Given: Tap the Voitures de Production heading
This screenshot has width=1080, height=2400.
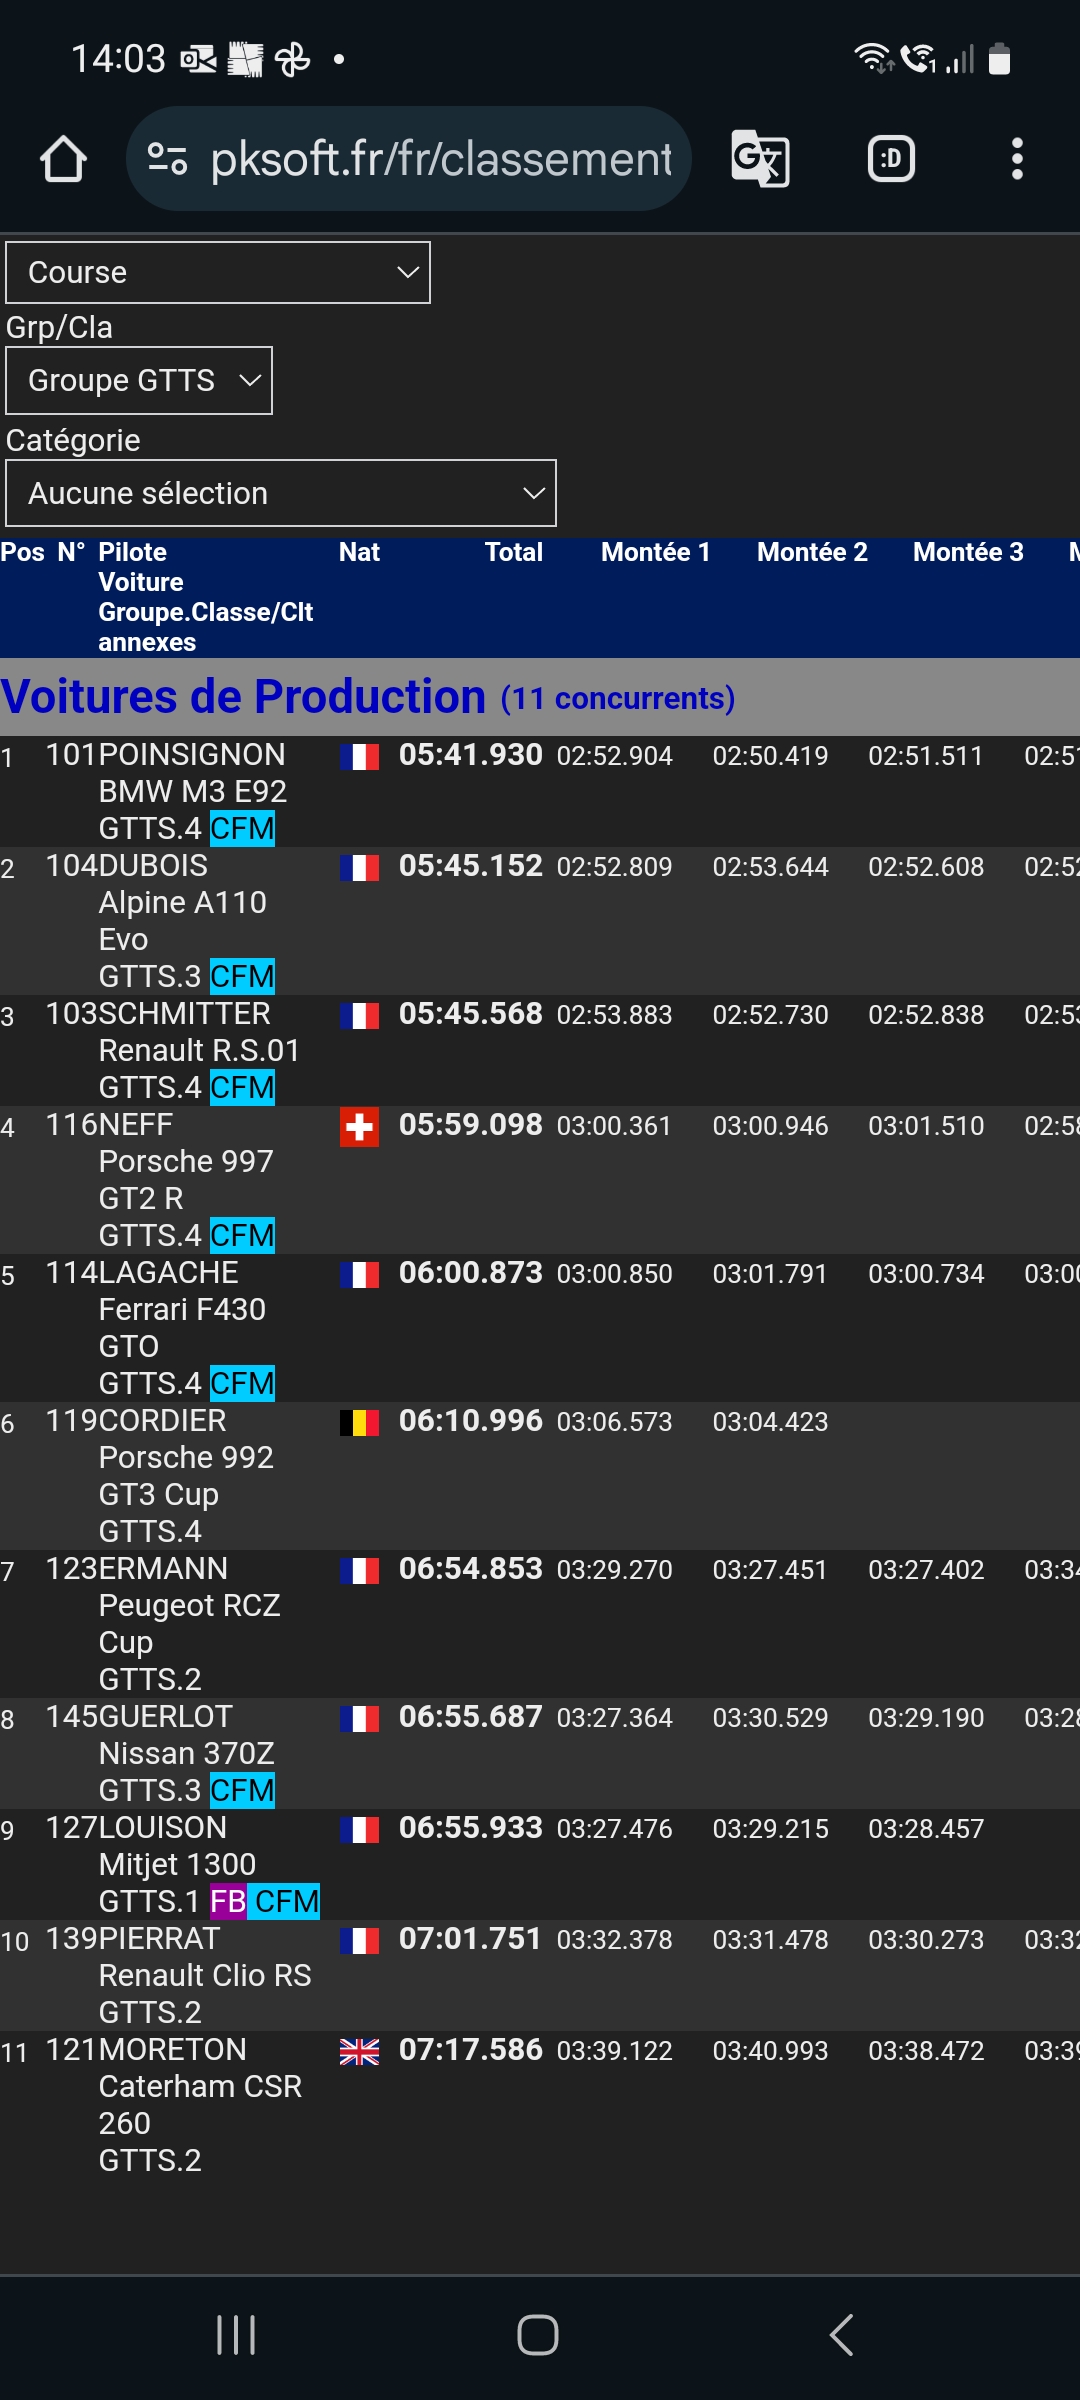Looking at the screenshot, I should [x=243, y=696].
